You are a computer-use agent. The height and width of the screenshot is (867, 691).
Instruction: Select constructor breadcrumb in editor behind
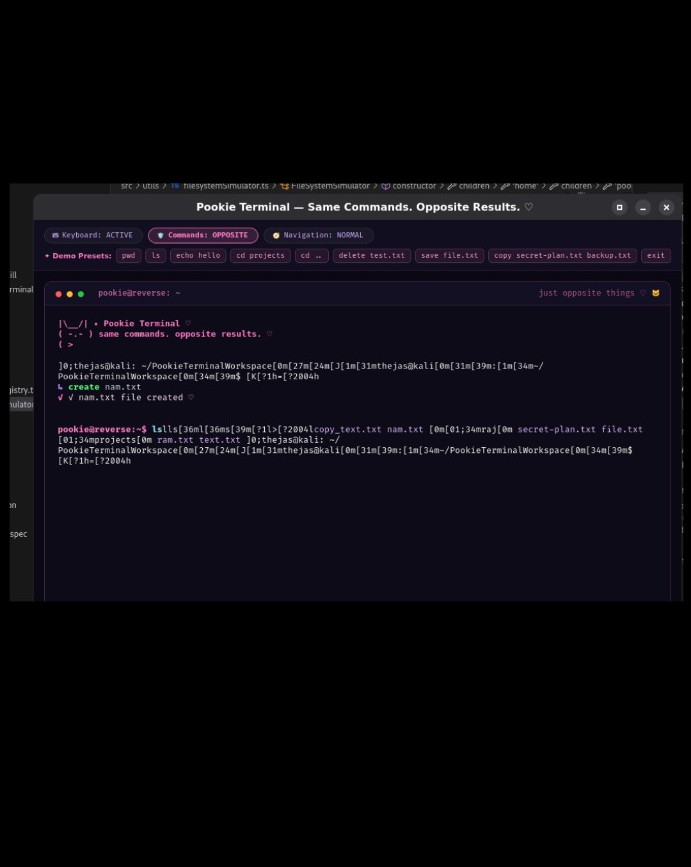pos(414,186)
